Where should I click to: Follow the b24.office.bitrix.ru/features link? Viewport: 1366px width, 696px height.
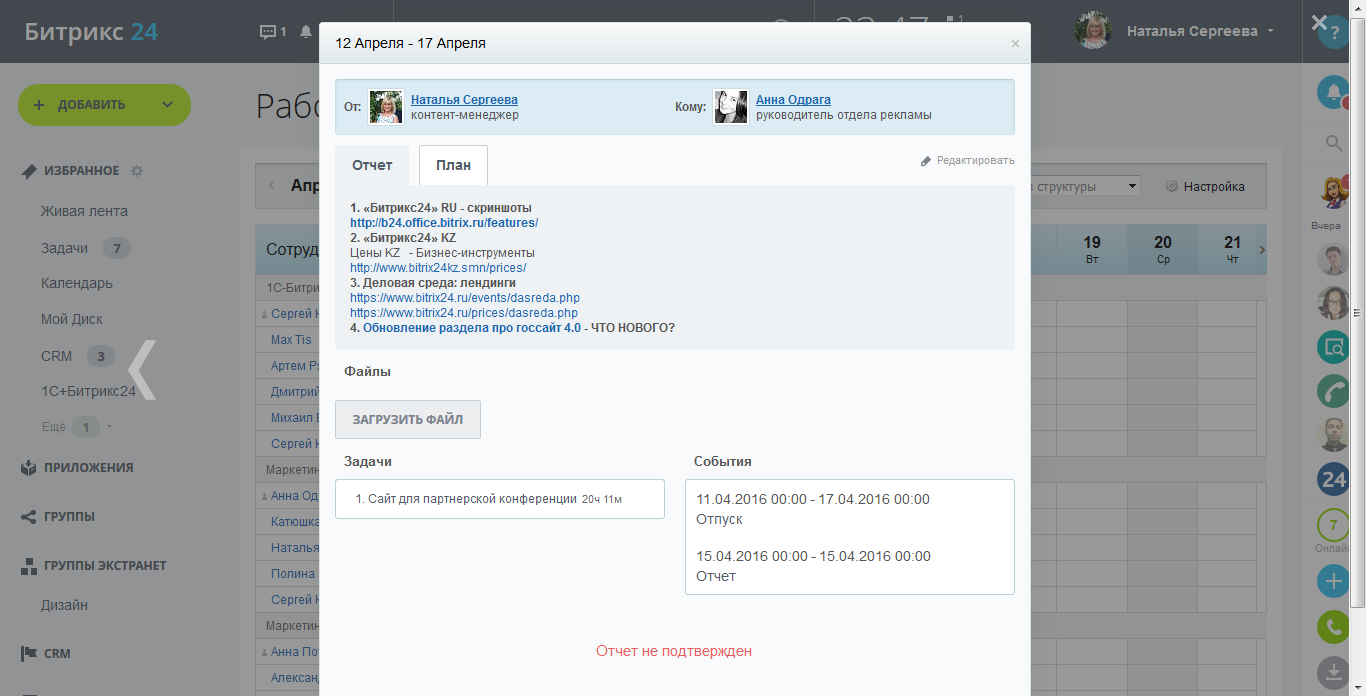click(444, 223)
